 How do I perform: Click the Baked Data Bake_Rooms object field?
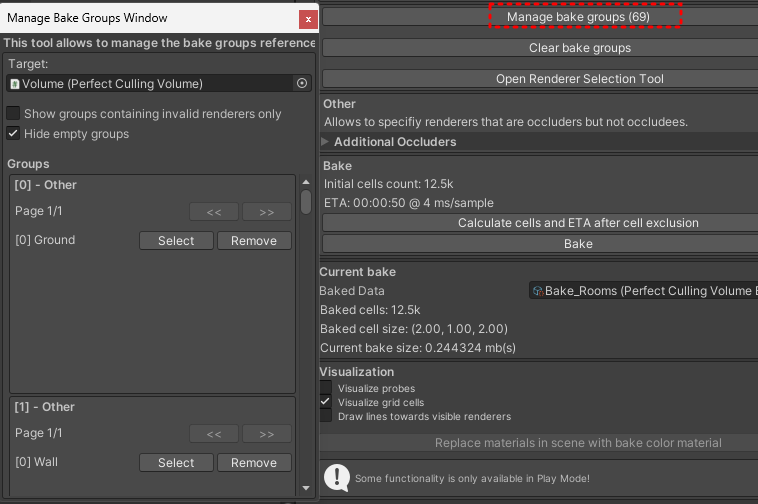point(643,291)
